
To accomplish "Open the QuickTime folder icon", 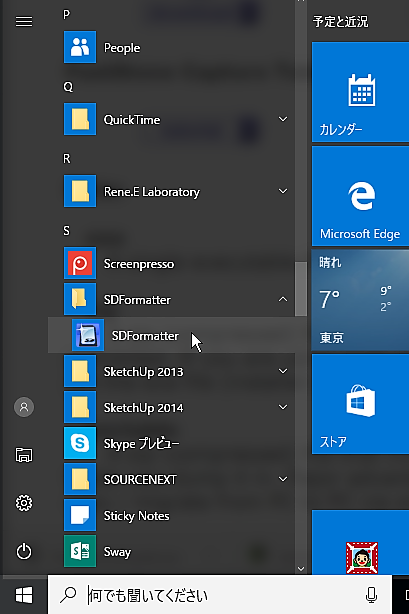I will pos(80,119).
